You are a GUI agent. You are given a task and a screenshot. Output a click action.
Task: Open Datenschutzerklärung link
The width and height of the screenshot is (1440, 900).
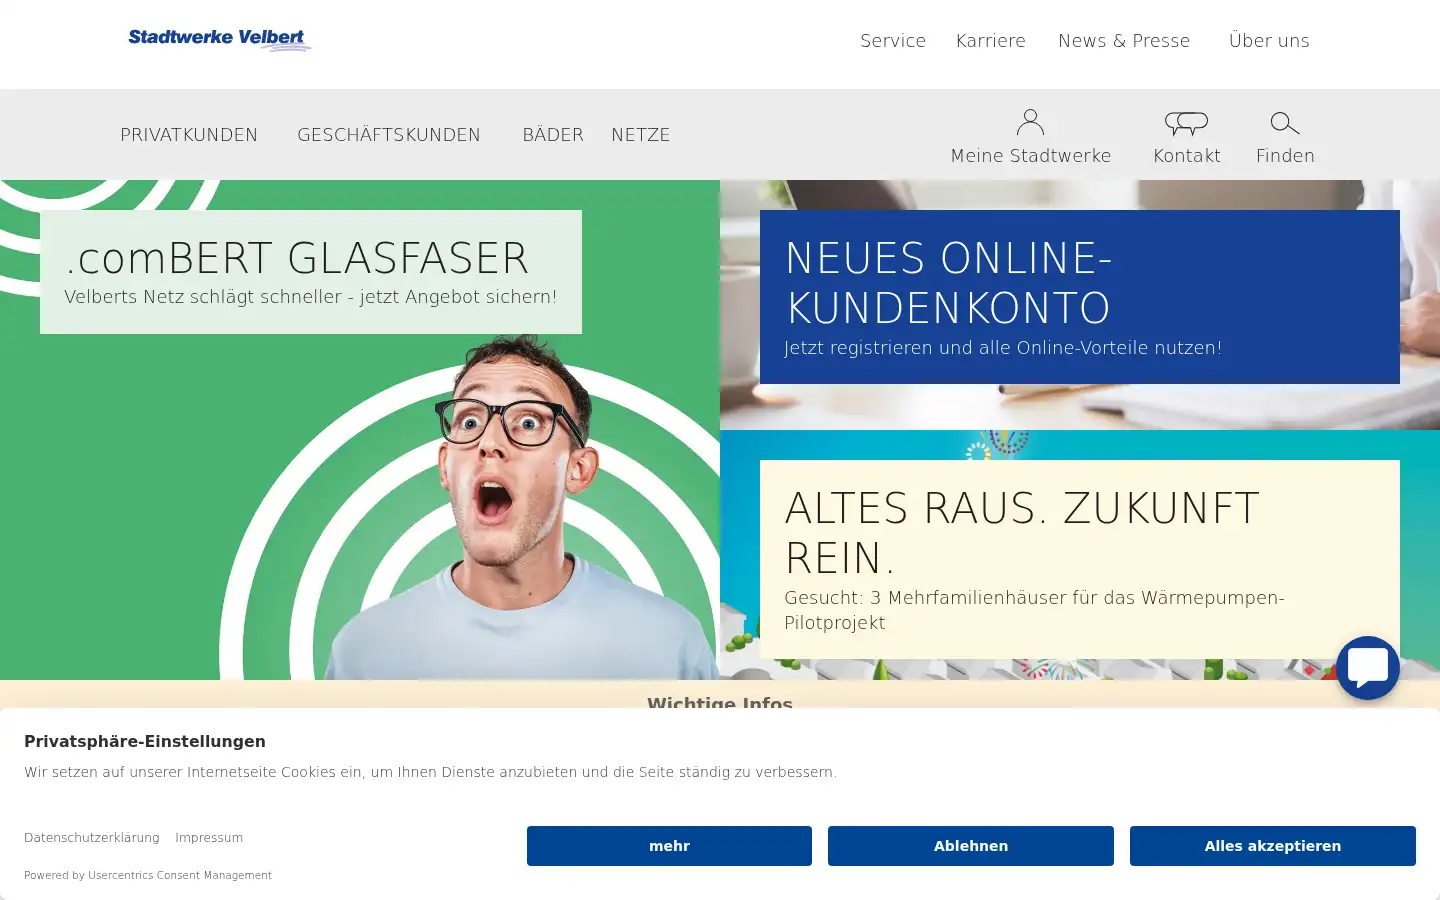pos(92,838)
